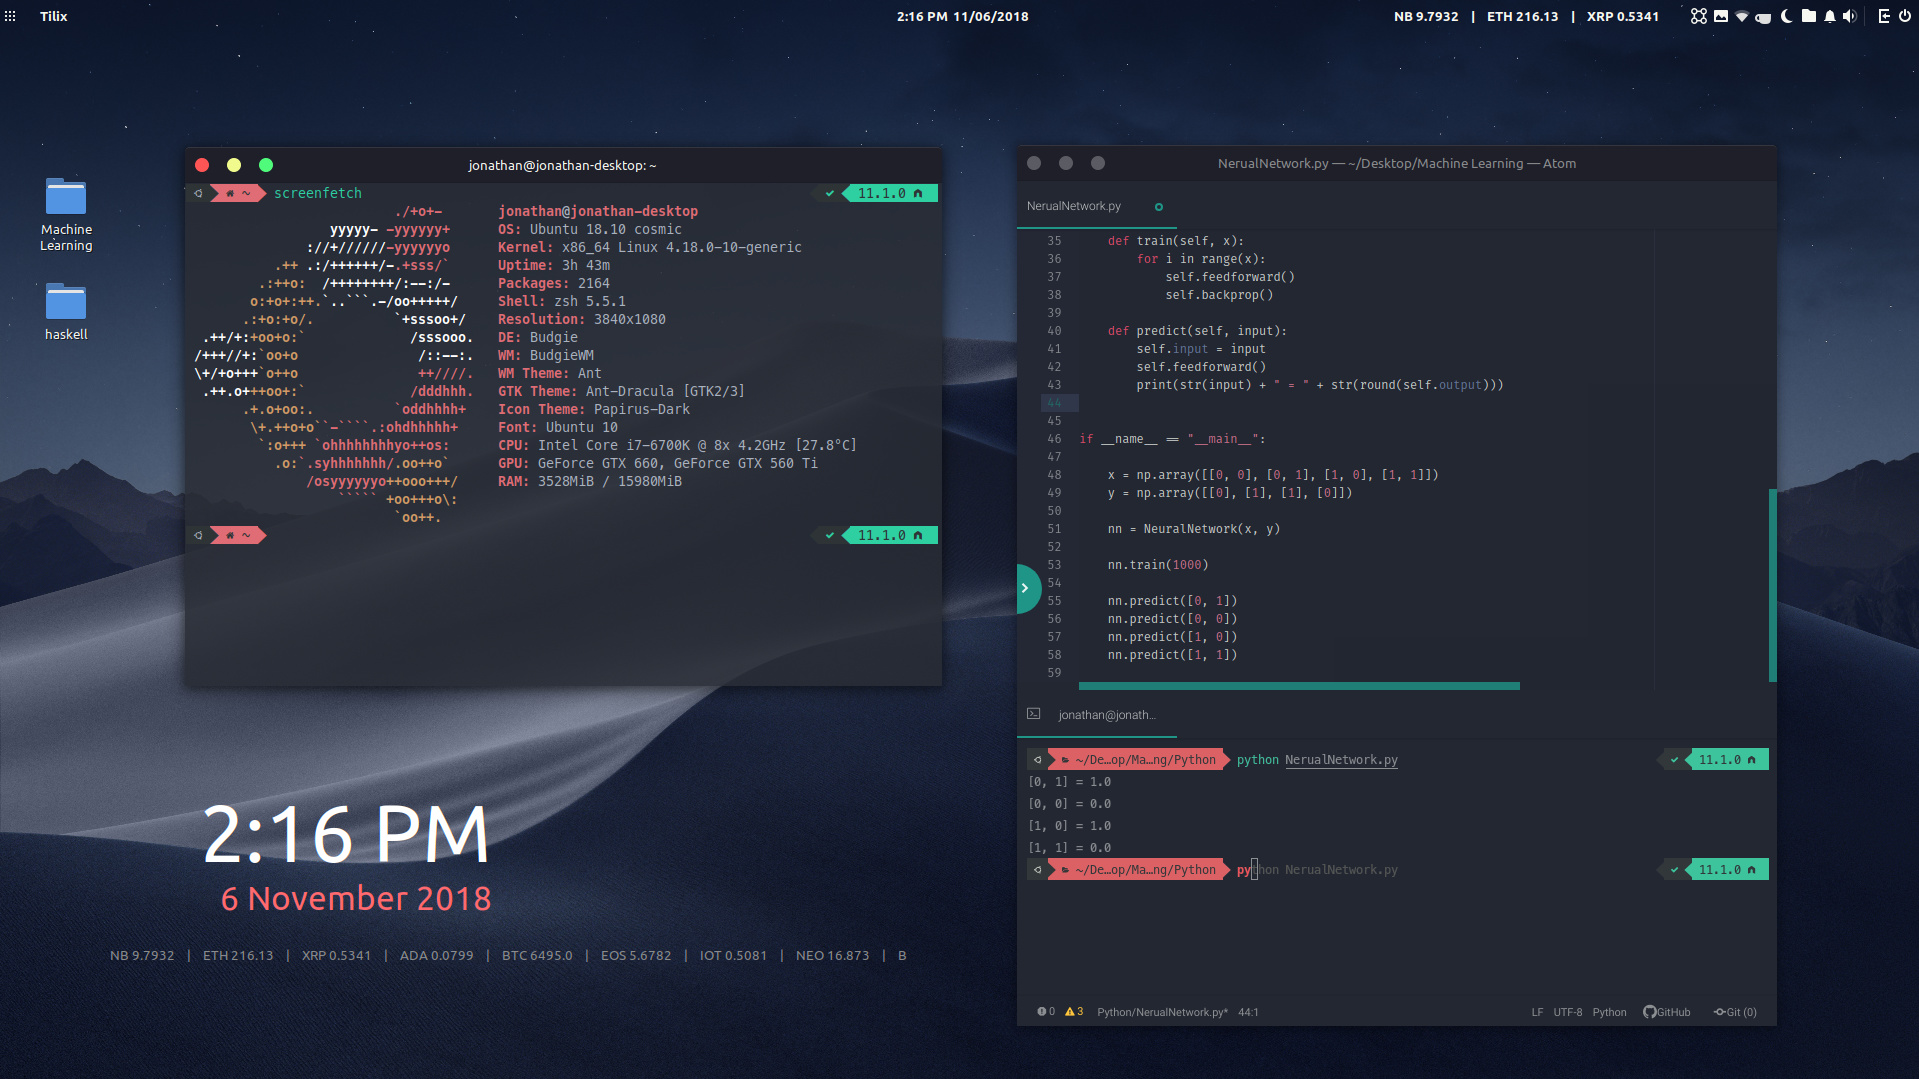Click the GitHub status bar button

(x=1667, y=1012)
